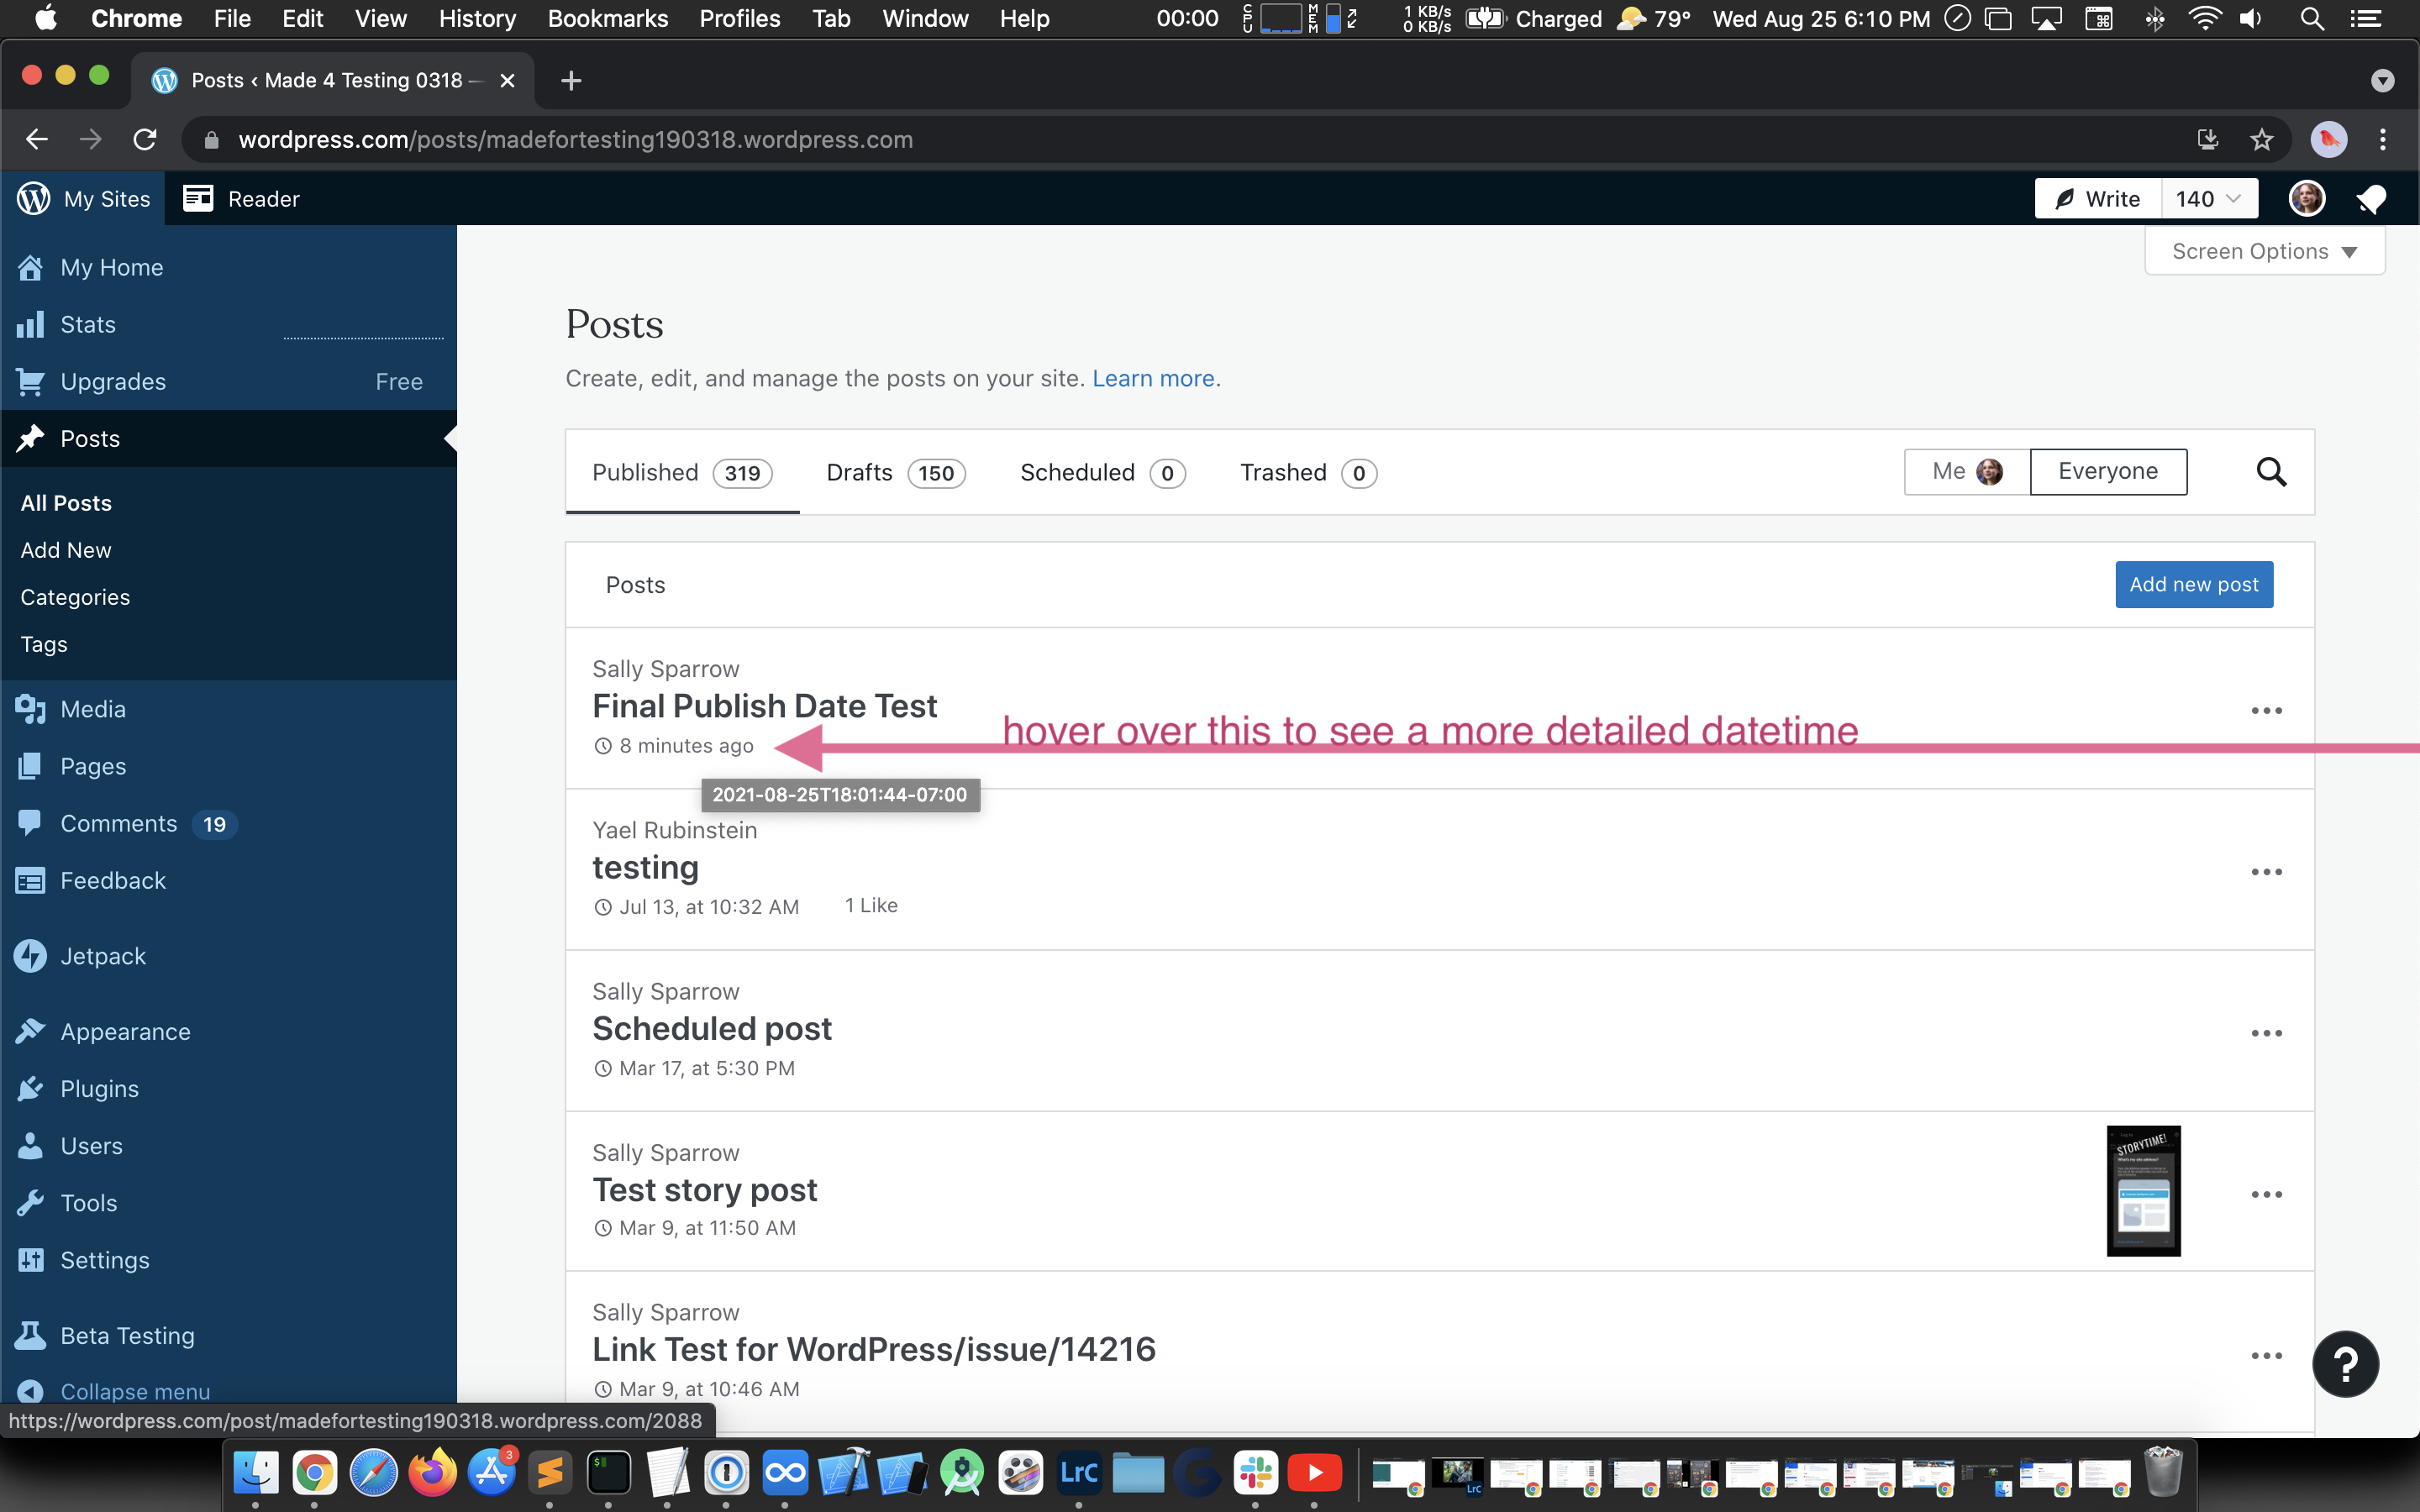Click the Add new post button
The image size is (2420, 1512).
coord(2194,584)
